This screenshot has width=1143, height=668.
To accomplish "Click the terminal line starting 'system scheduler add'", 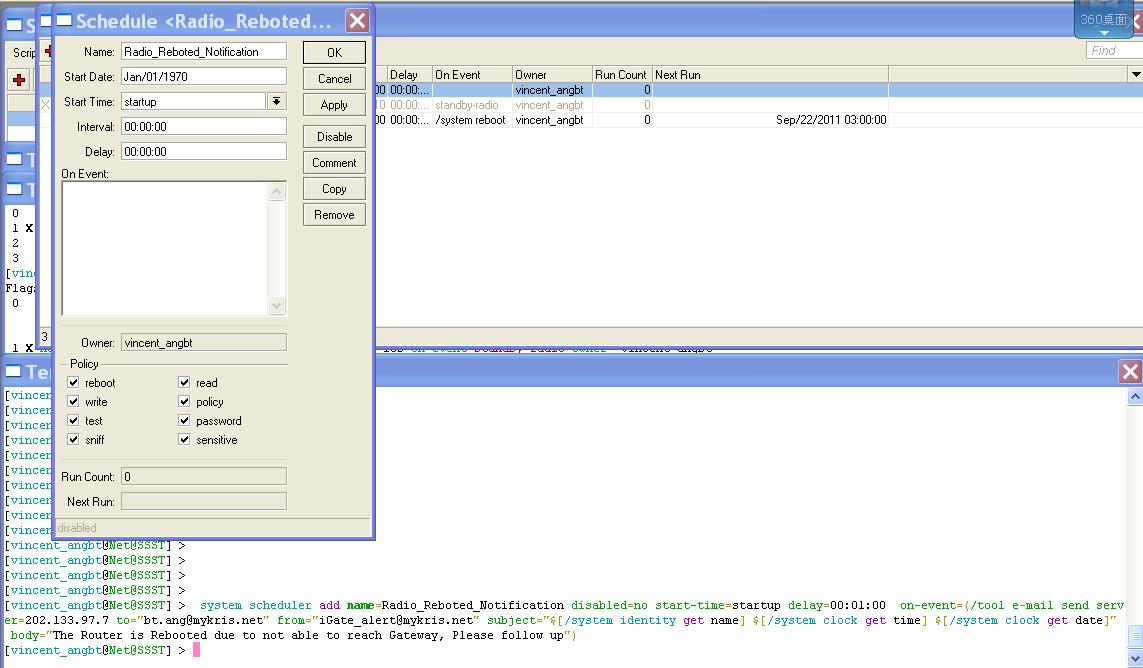I will (564, 605).
